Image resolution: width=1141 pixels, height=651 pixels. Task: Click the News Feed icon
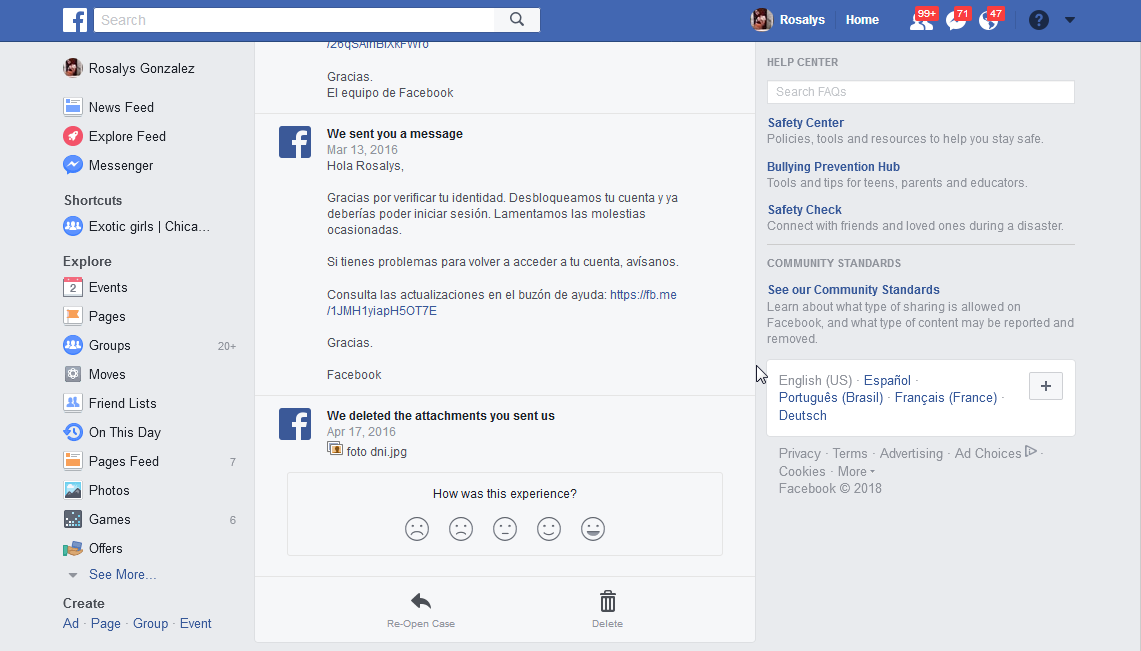[73, 107]
